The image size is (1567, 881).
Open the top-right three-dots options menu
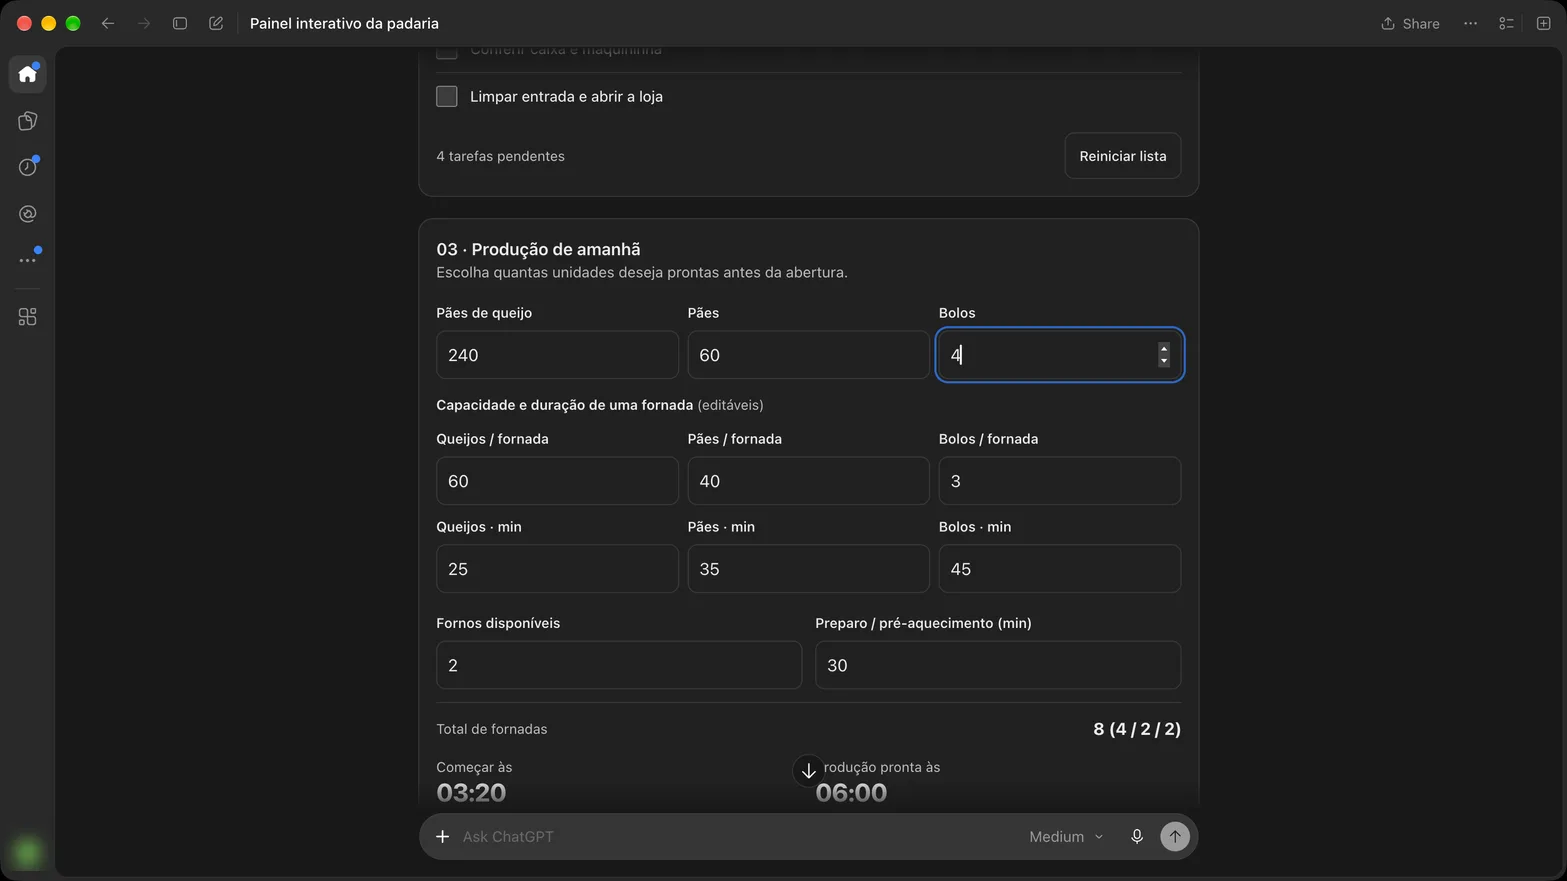coord(1470,23)
